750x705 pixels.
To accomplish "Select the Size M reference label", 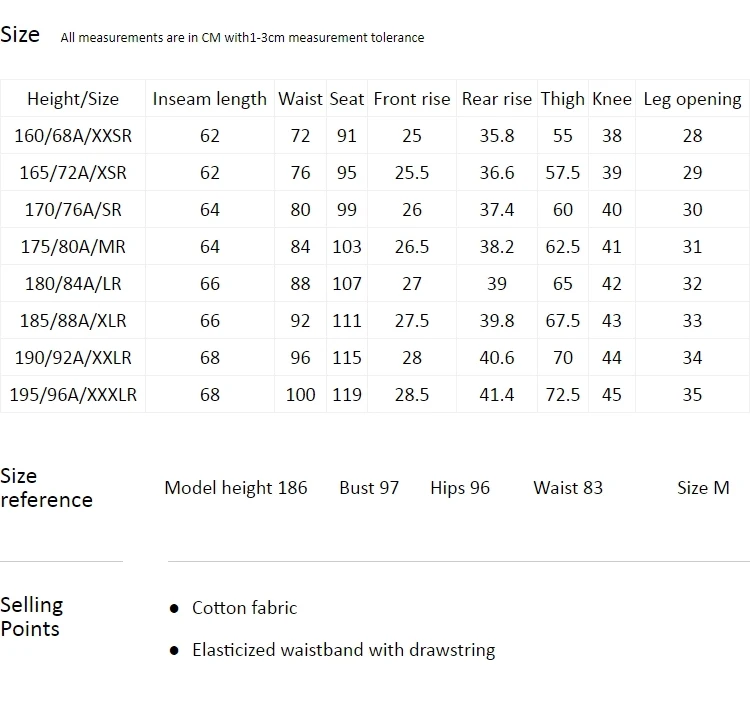I will click(703, 488).
